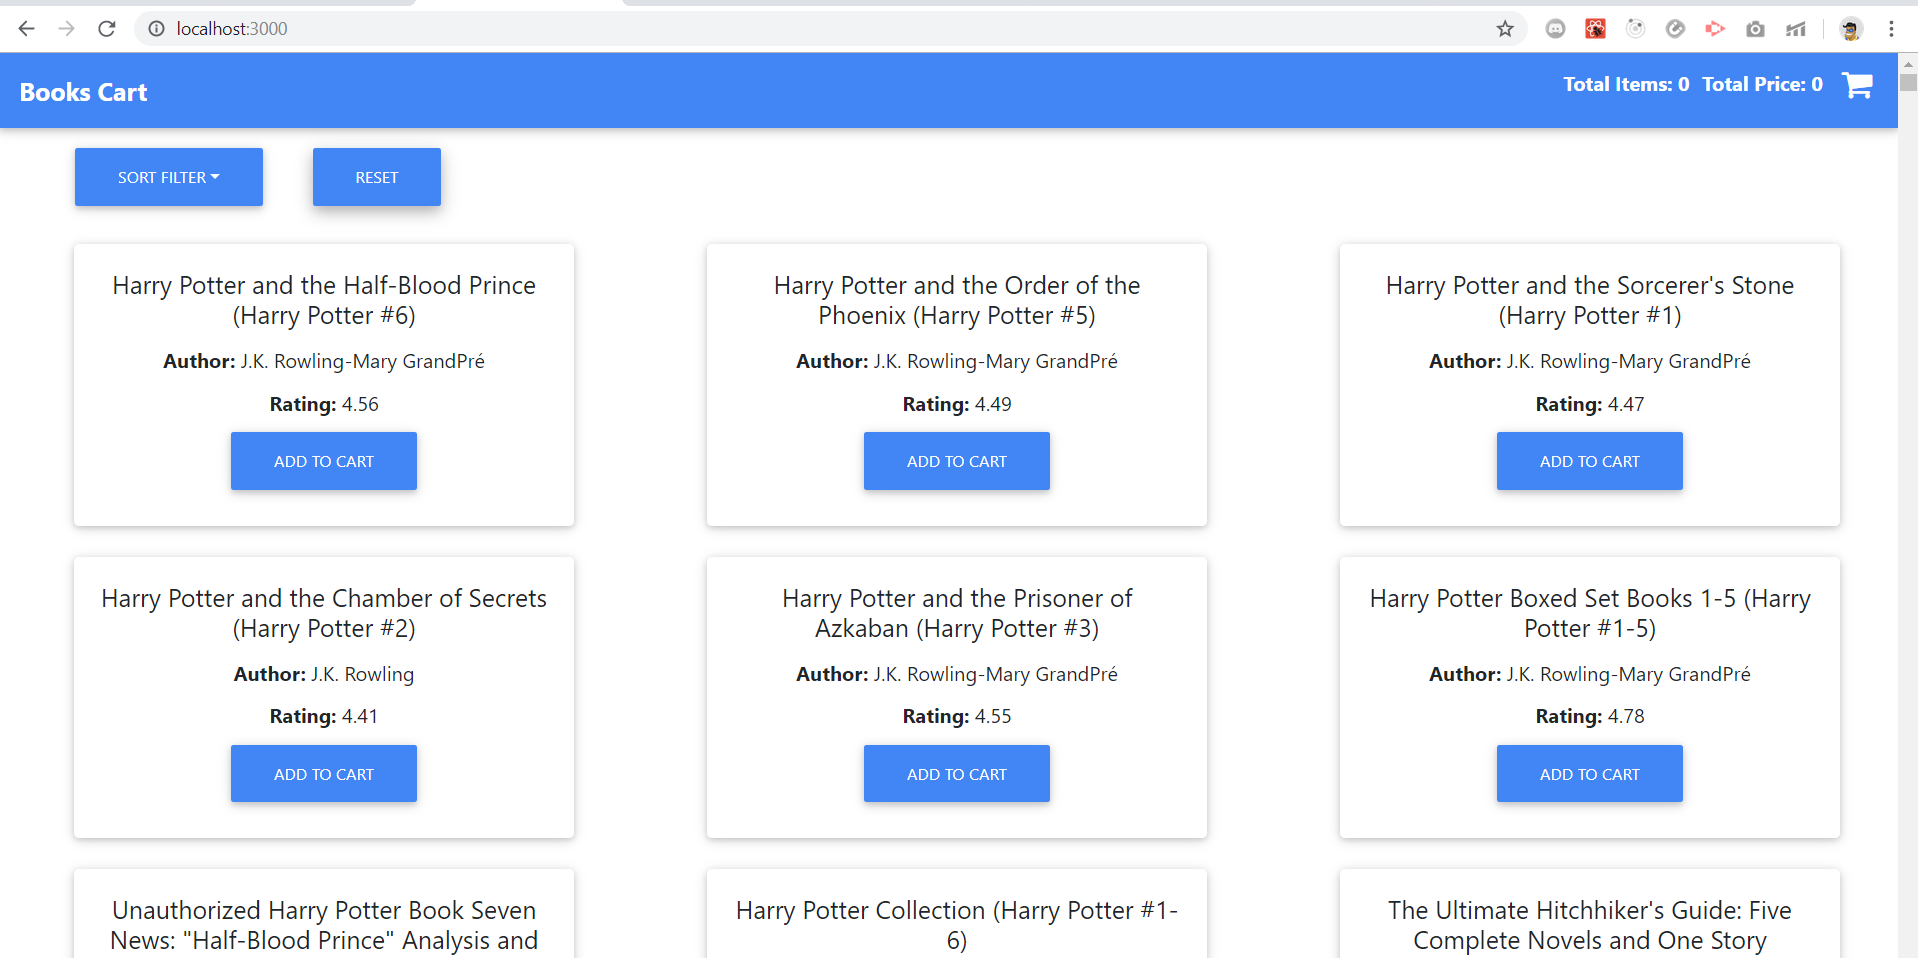
Task: Click the red square extension icon
Action: (x=1595, y=29)
